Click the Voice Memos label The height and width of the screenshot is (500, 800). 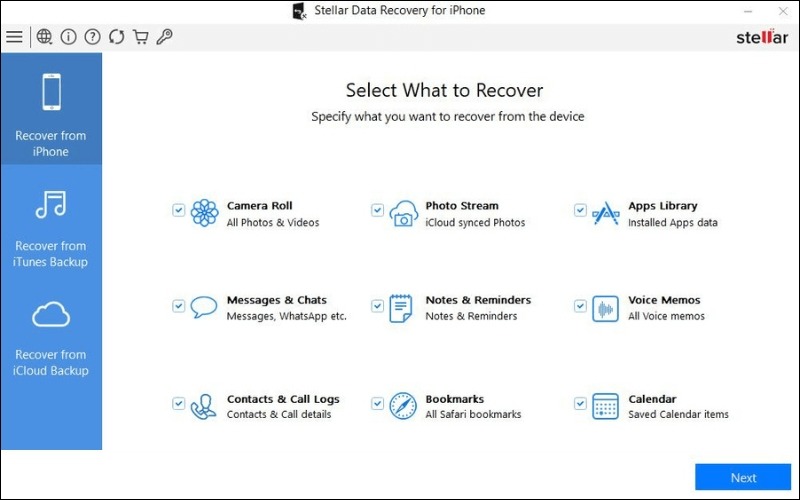pos(664,300)
